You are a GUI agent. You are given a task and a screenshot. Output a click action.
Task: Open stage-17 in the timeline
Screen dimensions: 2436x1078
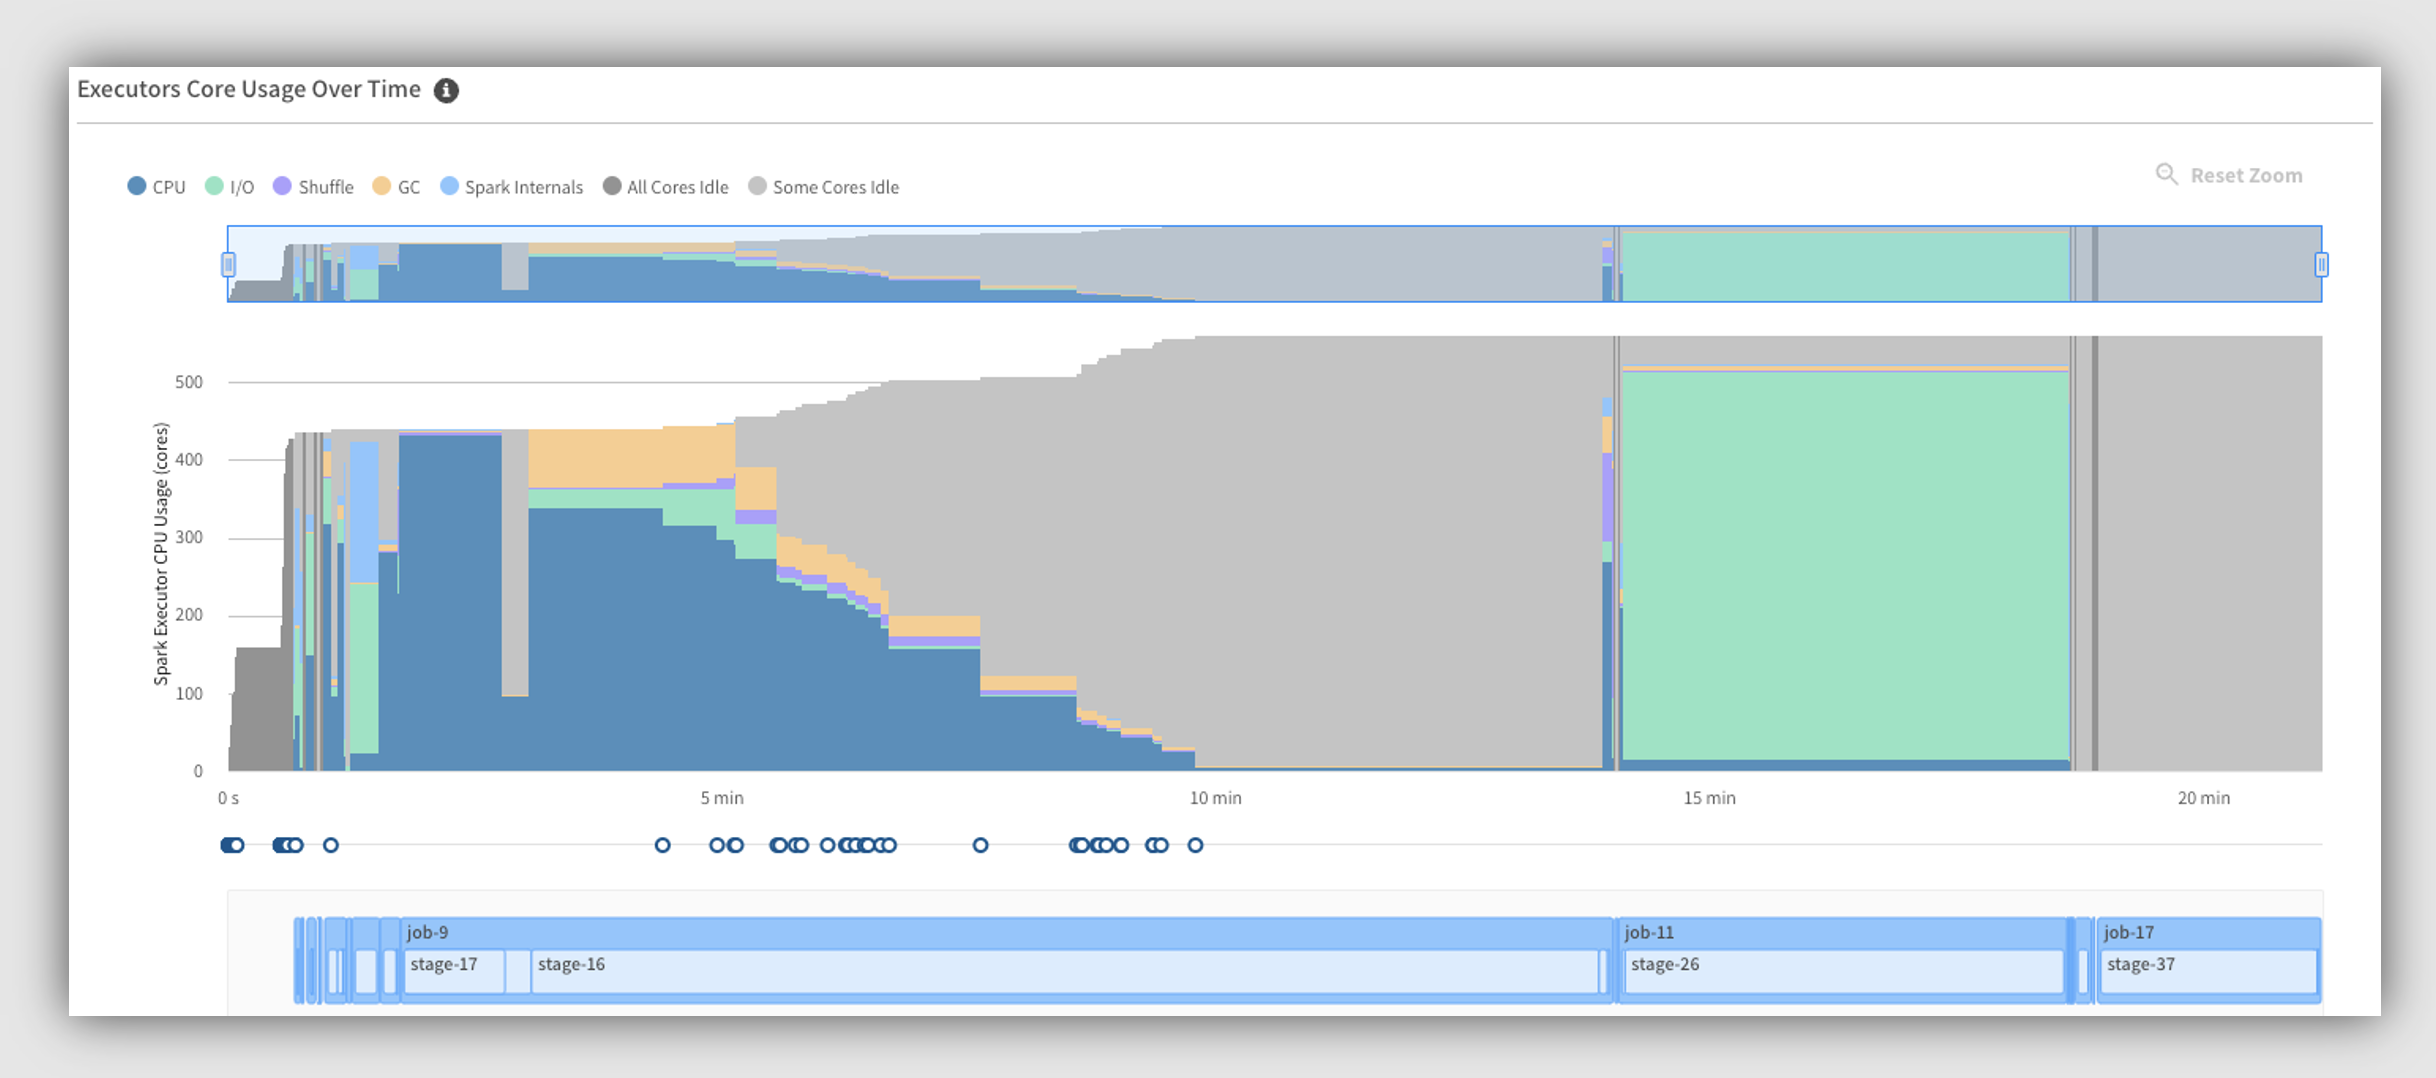(453, 971)
